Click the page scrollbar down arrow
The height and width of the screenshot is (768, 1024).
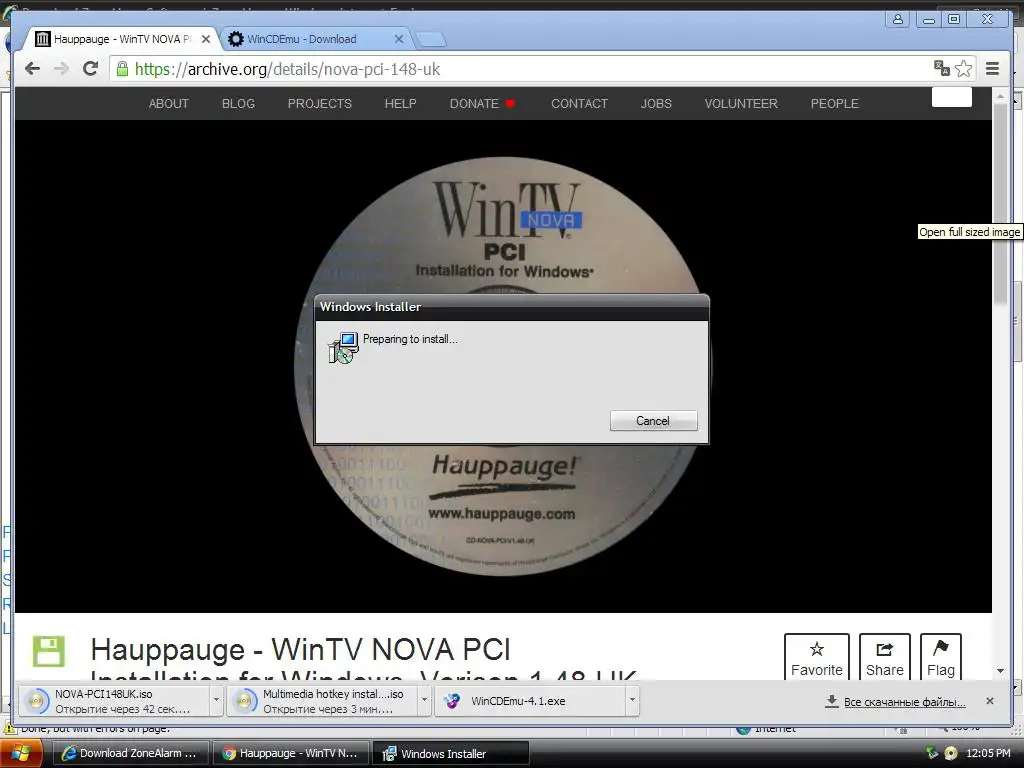pyautogui.click(x=1000, y=671)
